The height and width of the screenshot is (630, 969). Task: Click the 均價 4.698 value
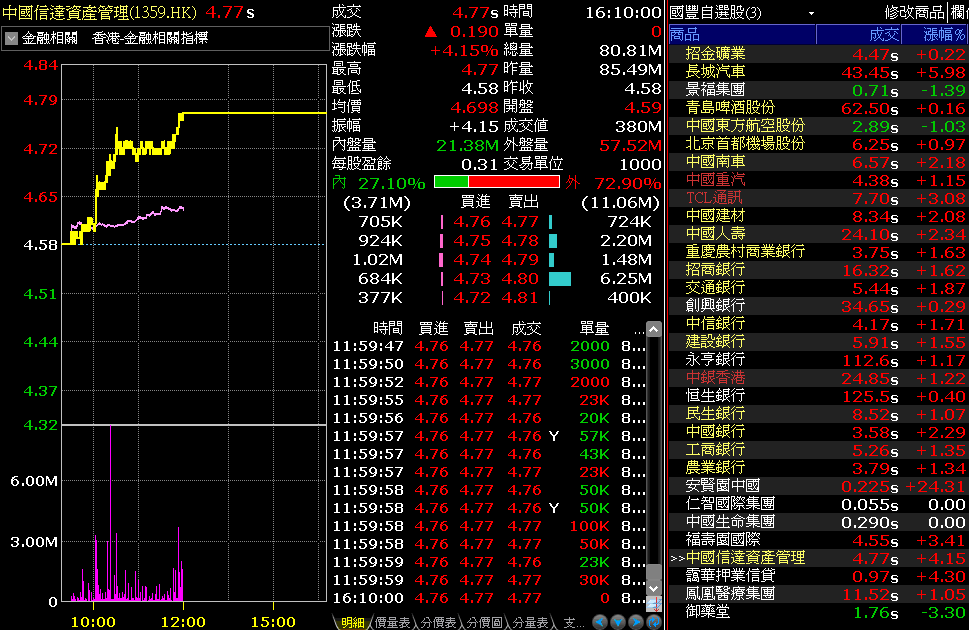tap(474, 108)
